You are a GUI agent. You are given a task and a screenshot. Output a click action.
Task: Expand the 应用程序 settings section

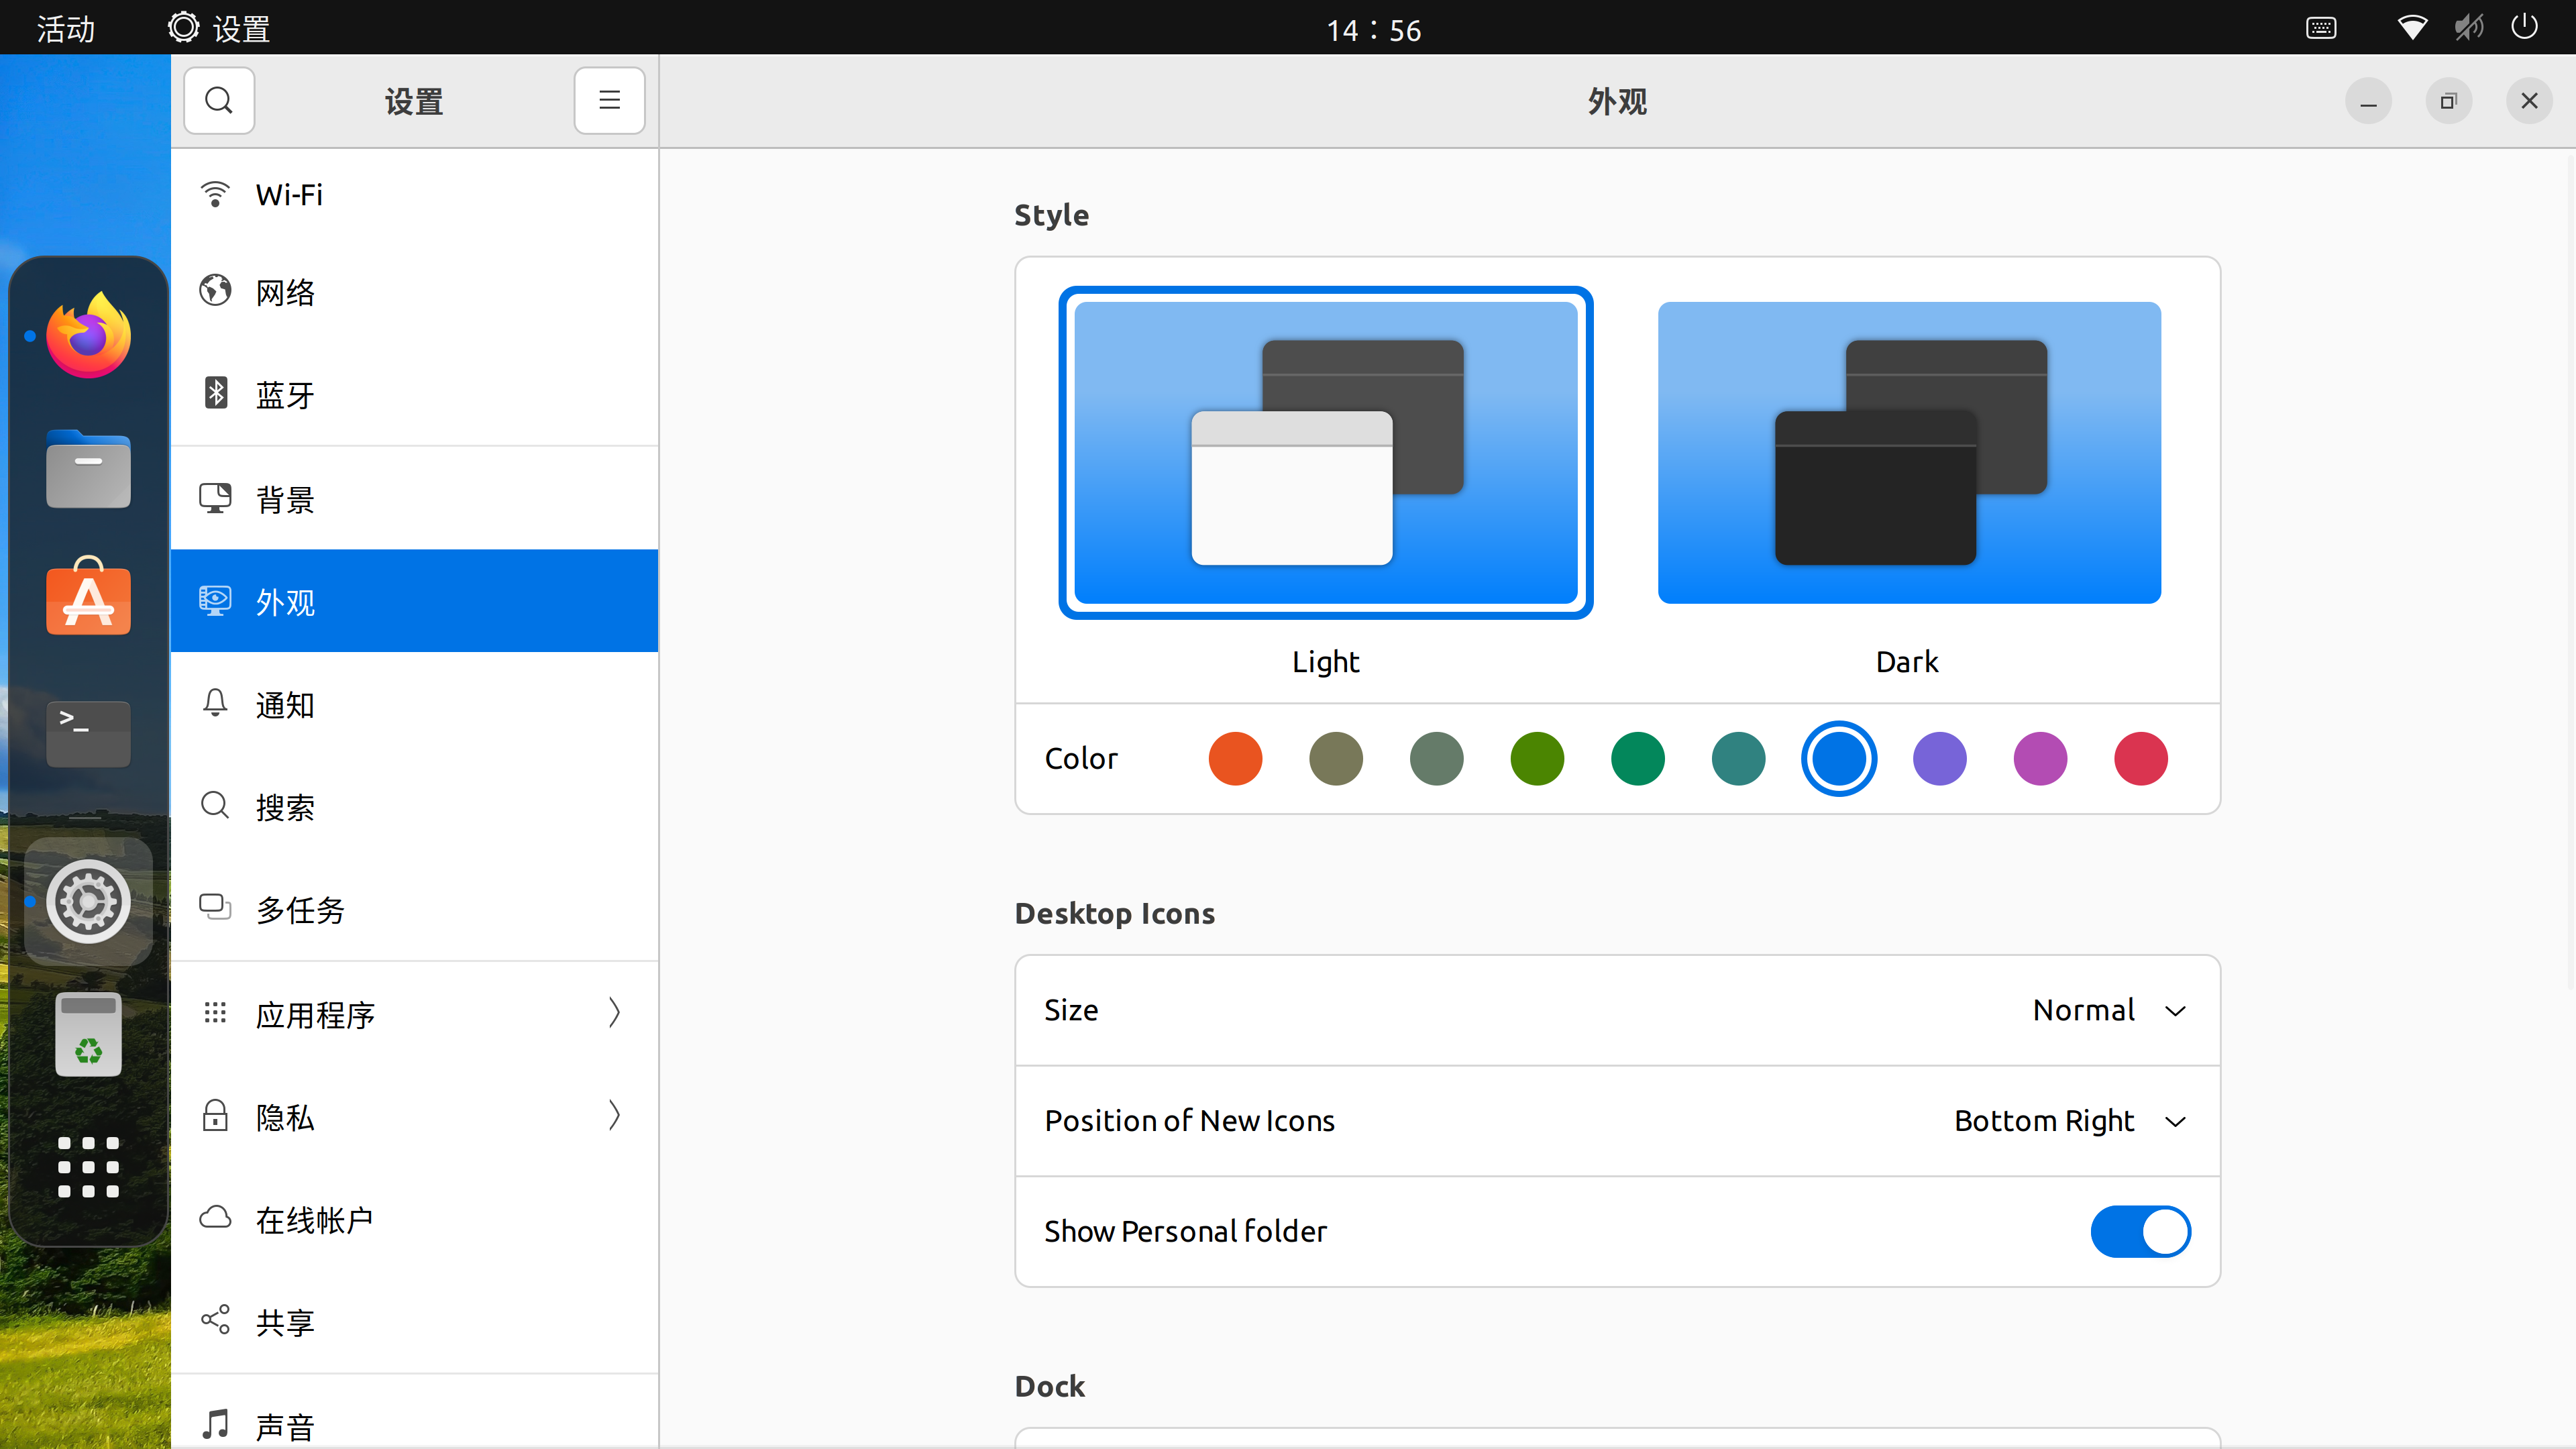coord(414,1014)
